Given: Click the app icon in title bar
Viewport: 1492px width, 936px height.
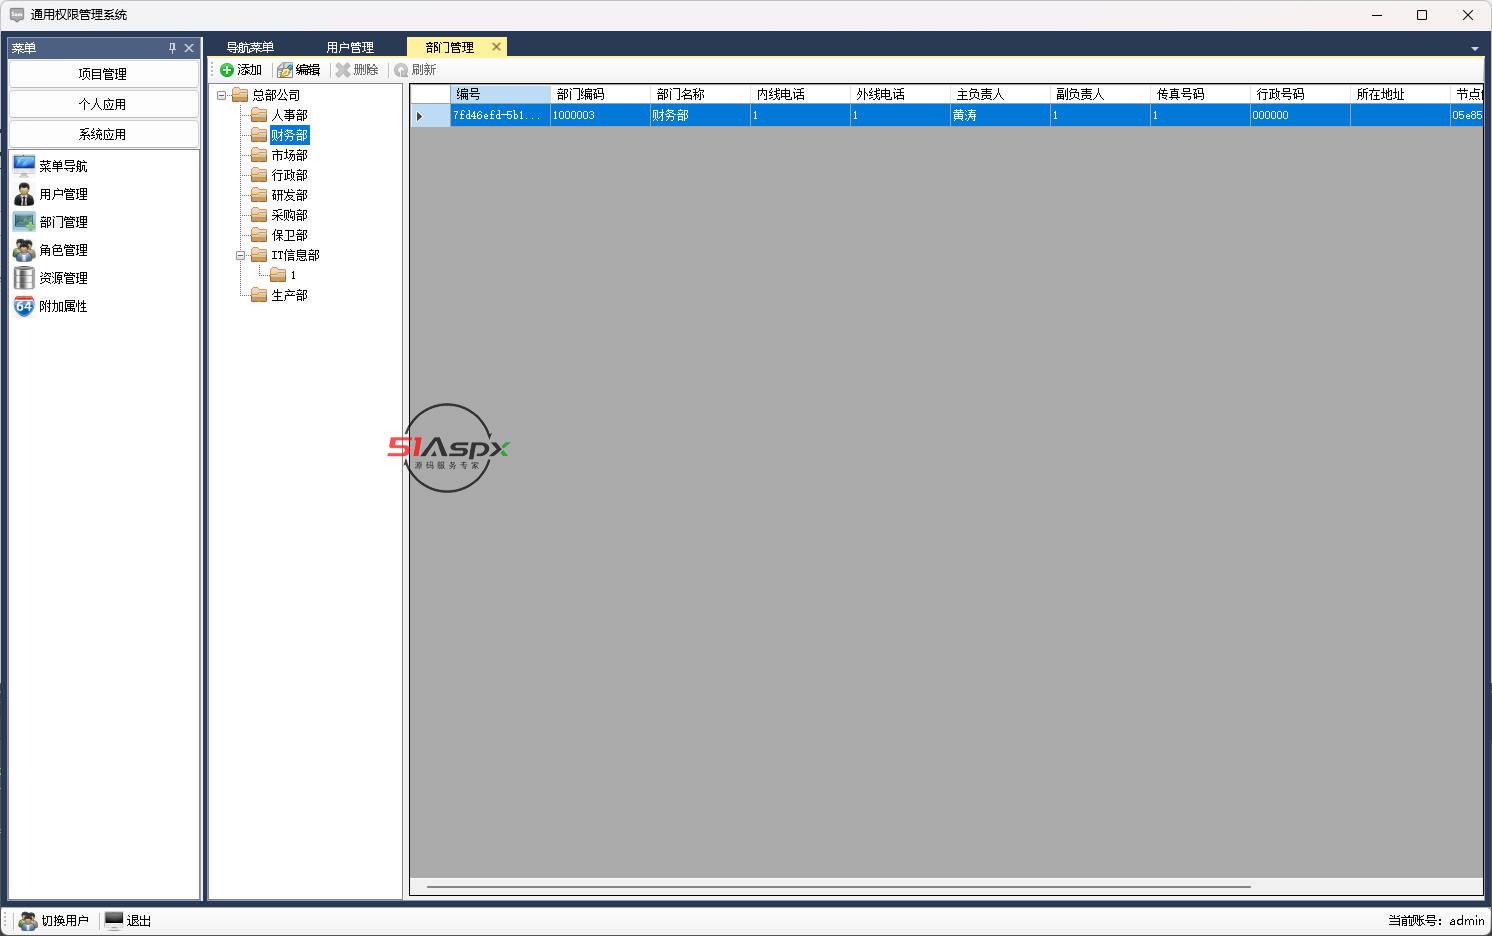Looking at the screenshot, I should 17,15.
